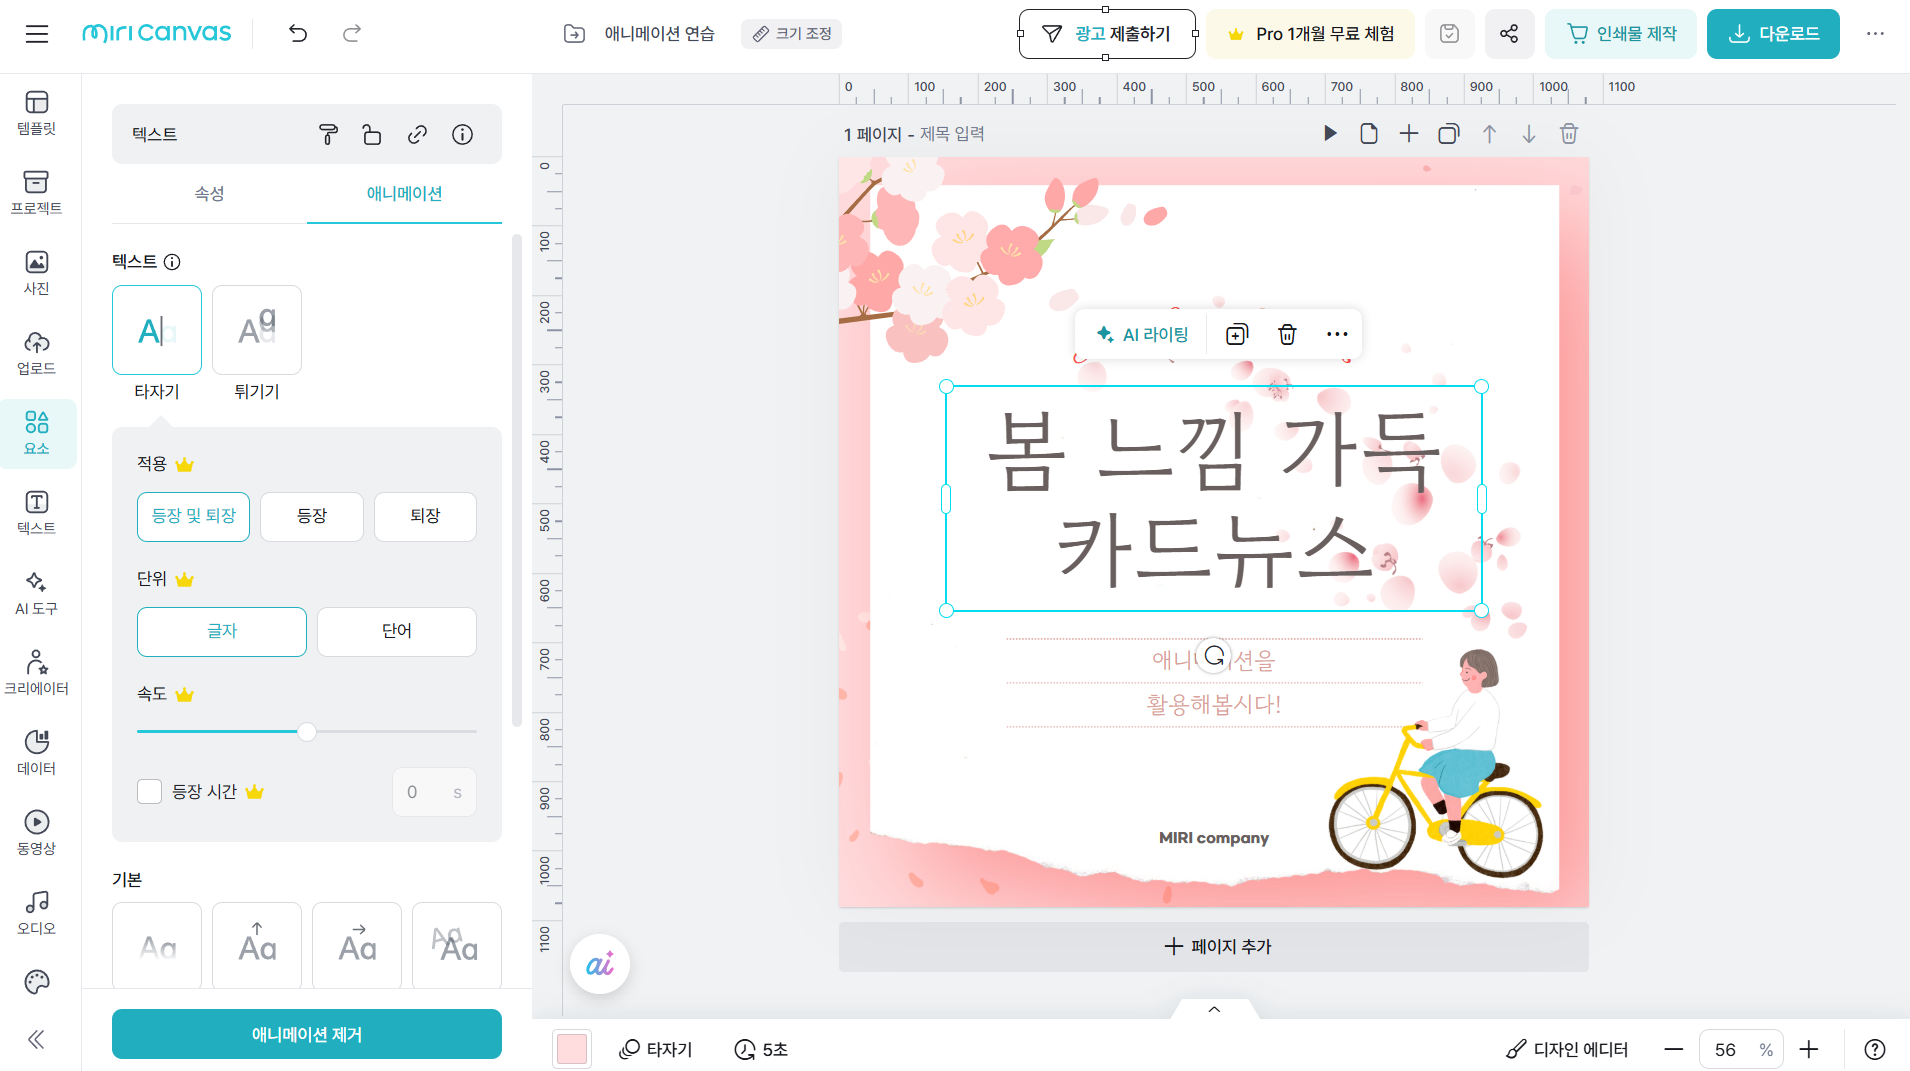Click the 크기 조정 button
The image size is (1910, 1071).
click(792, 34)
